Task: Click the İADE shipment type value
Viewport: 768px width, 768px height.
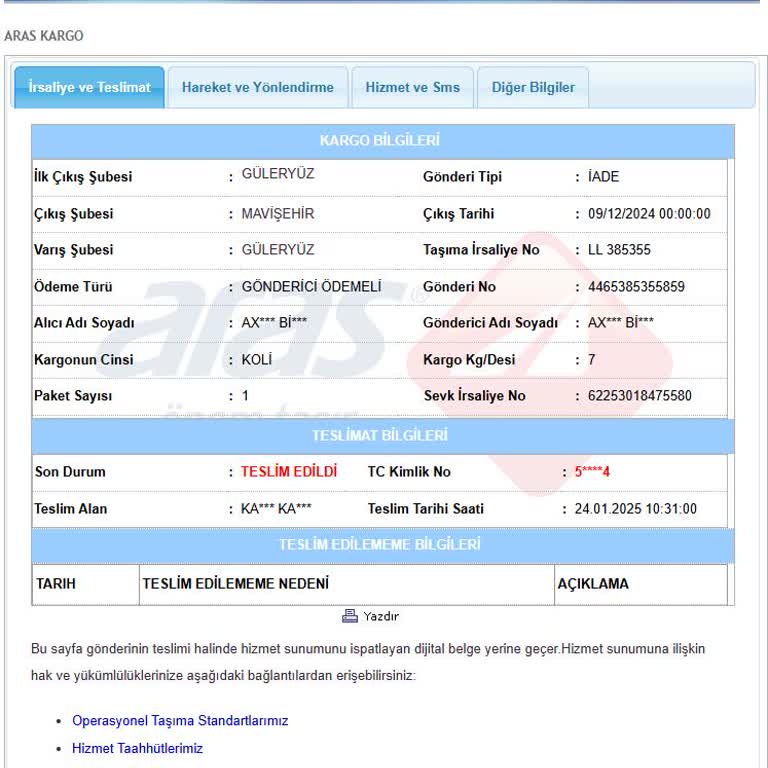Action: pyautogui.click(x=603, y=176)
